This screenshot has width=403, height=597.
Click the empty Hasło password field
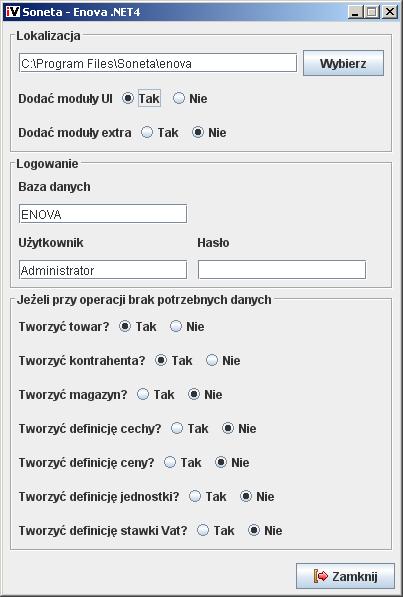point(282,270)
